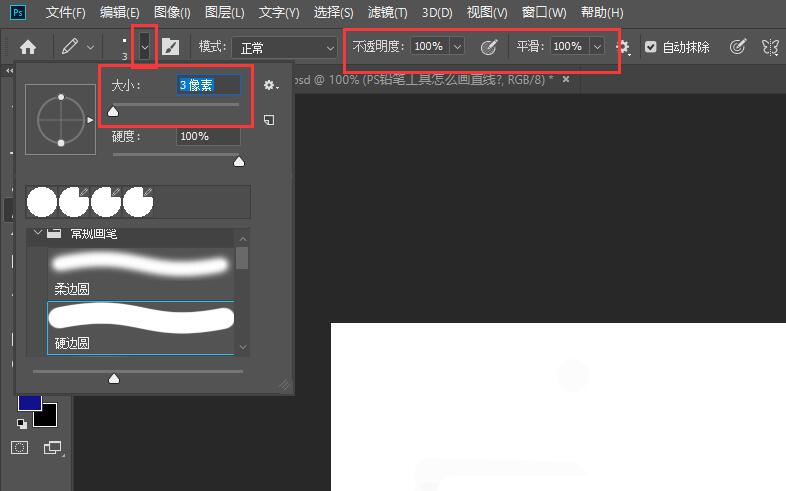
Task: Select the Pencil tool preset icon
Action: point(70,47)
